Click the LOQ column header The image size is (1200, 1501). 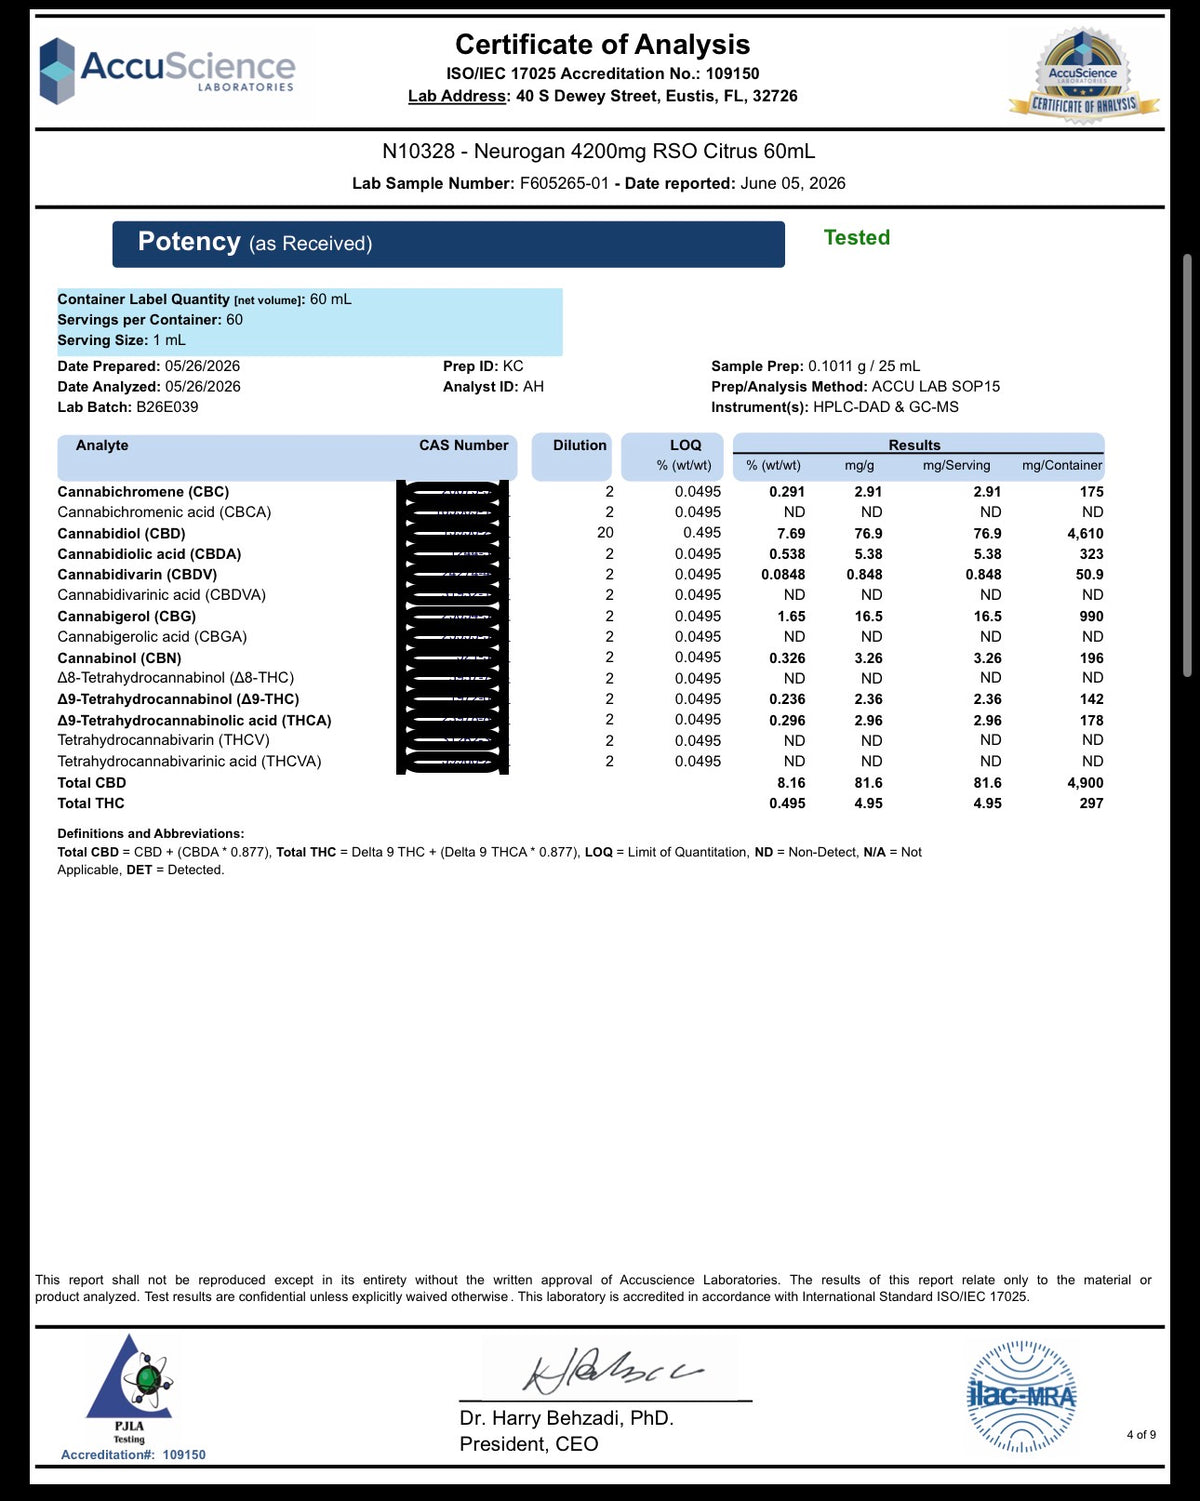point(686,445)
